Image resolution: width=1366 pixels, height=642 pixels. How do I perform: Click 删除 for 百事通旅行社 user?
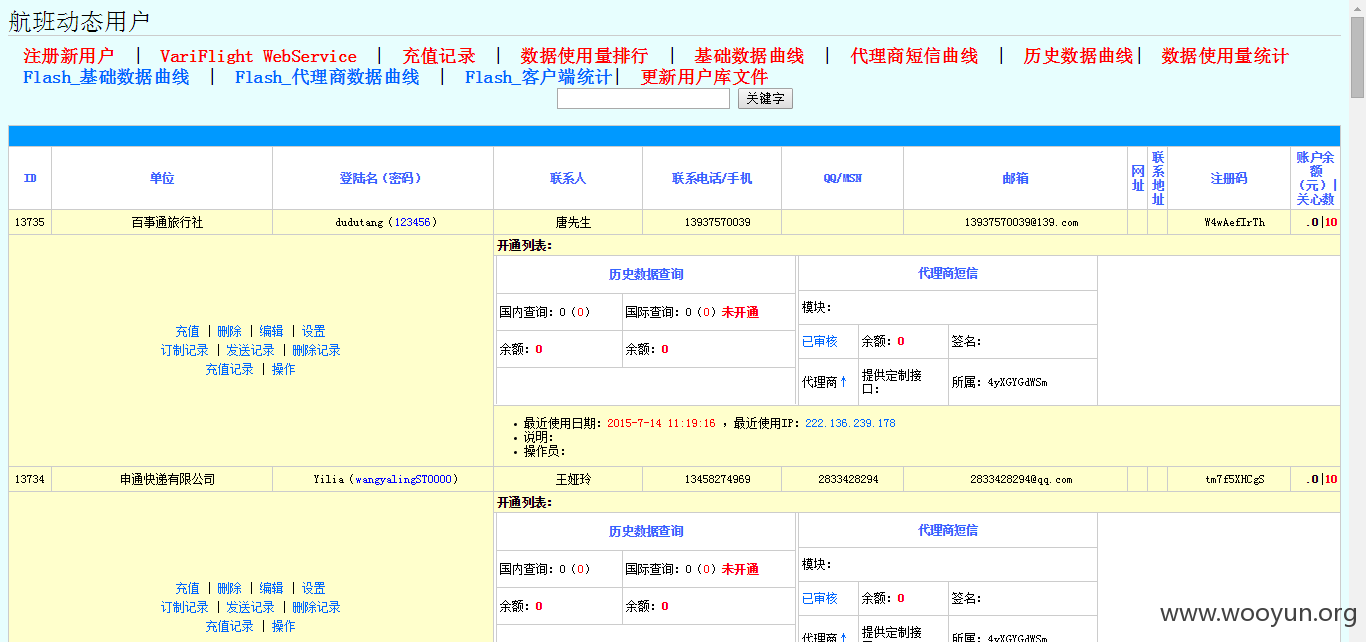229,331
